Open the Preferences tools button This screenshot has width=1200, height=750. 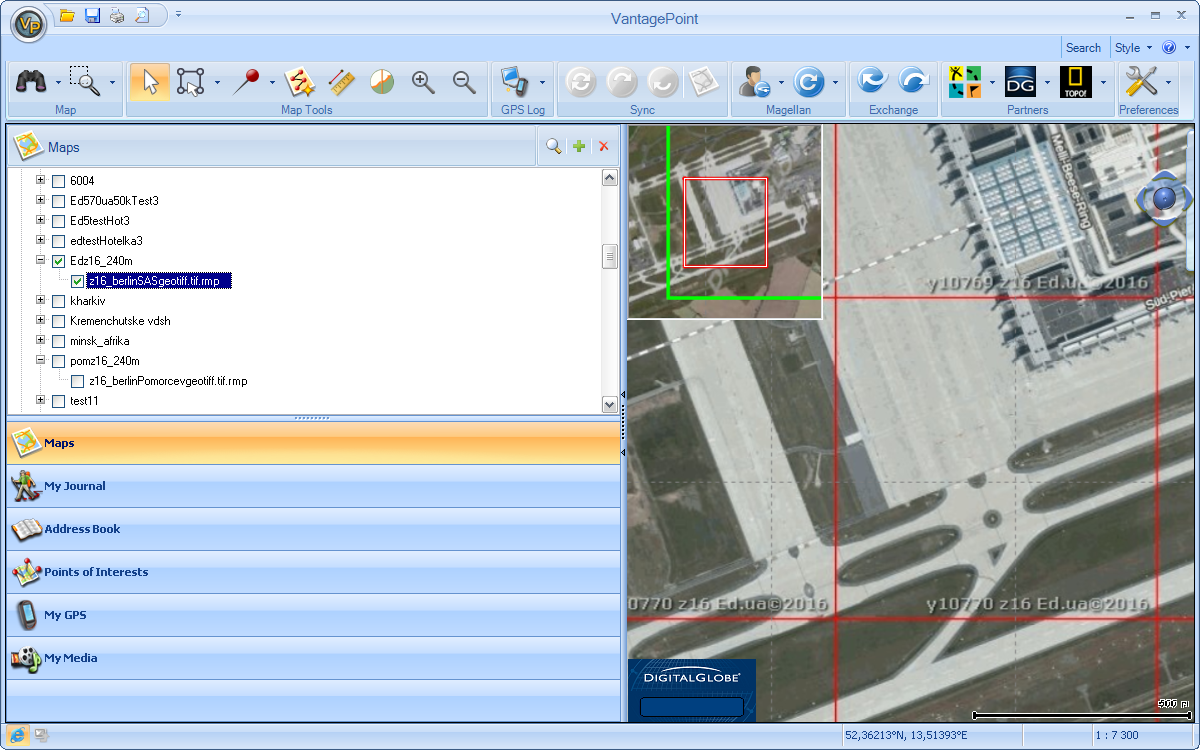pos(1140,82)
